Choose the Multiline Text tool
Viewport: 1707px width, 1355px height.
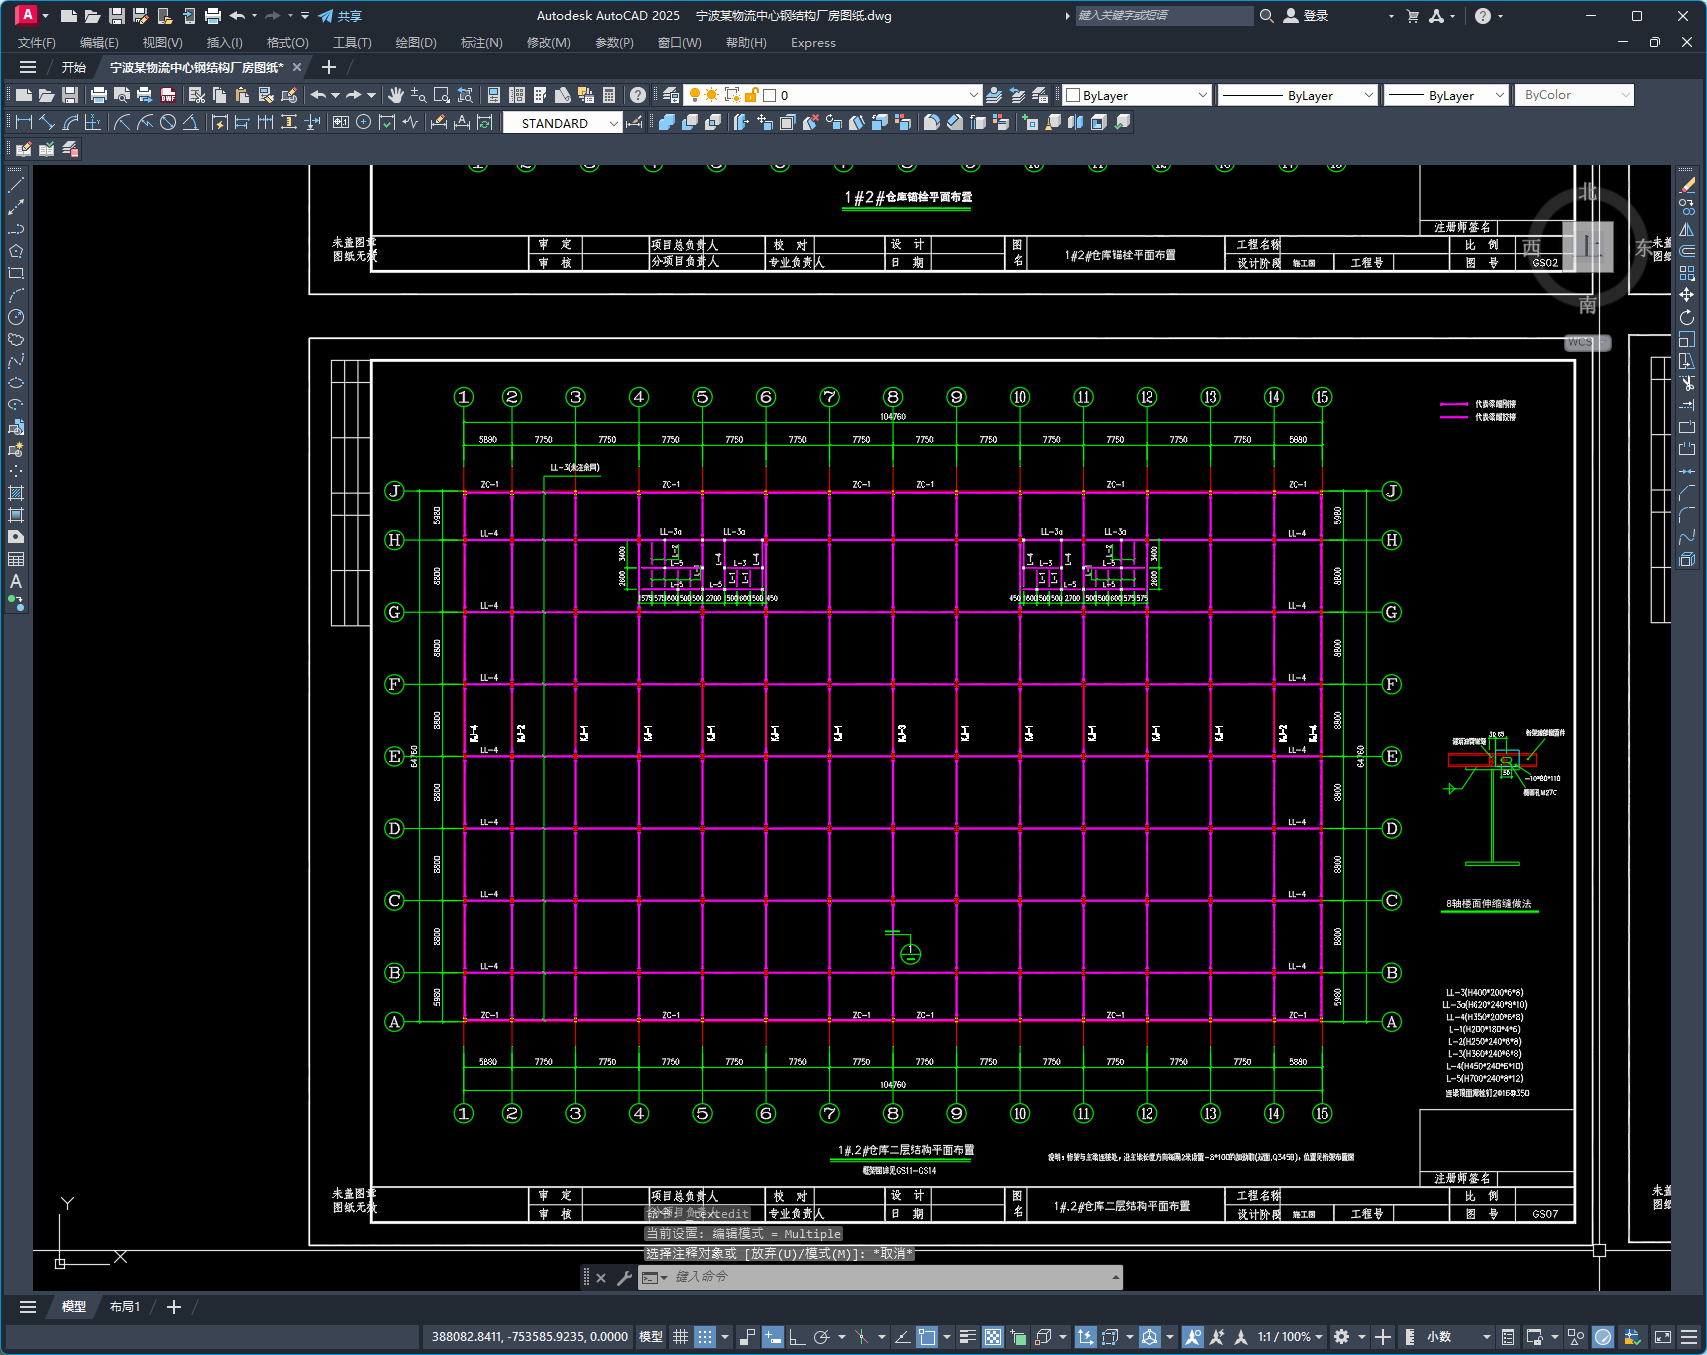pyautogui.click(x=16, y=581)
